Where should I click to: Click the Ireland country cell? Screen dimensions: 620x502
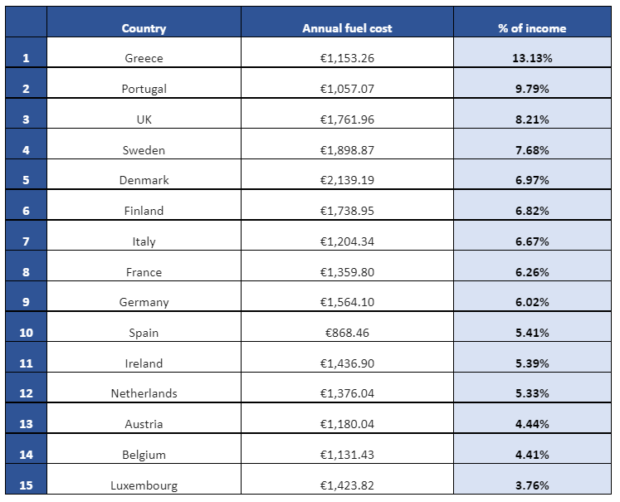point(144,358)
